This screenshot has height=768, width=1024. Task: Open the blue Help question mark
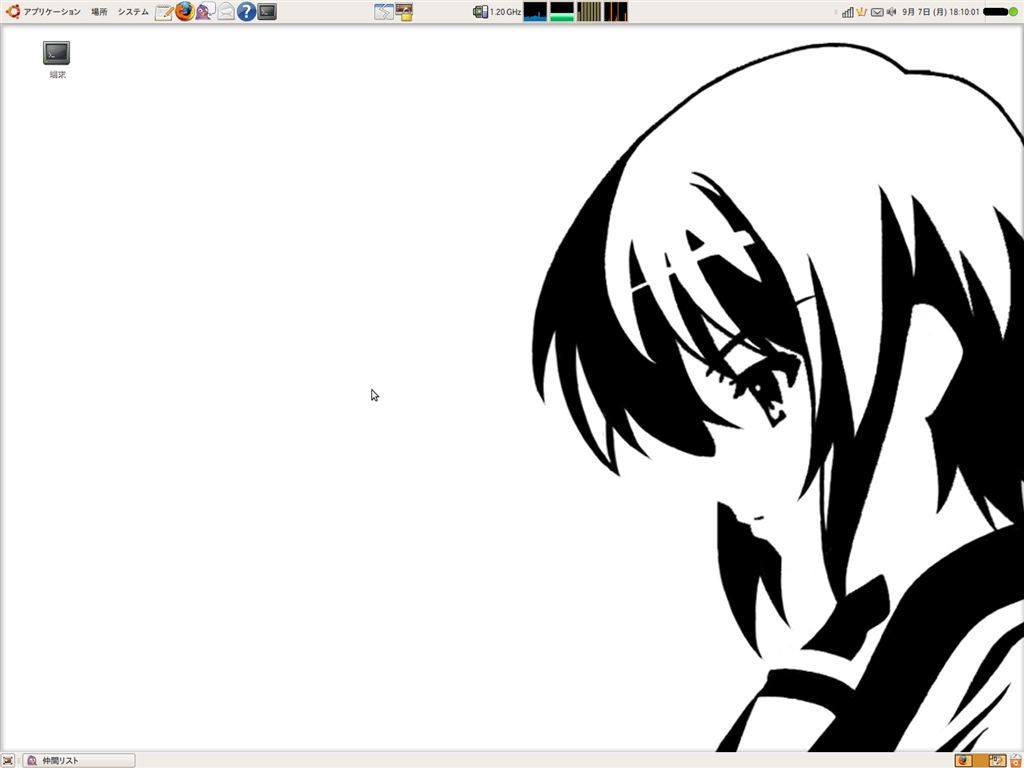246,12
